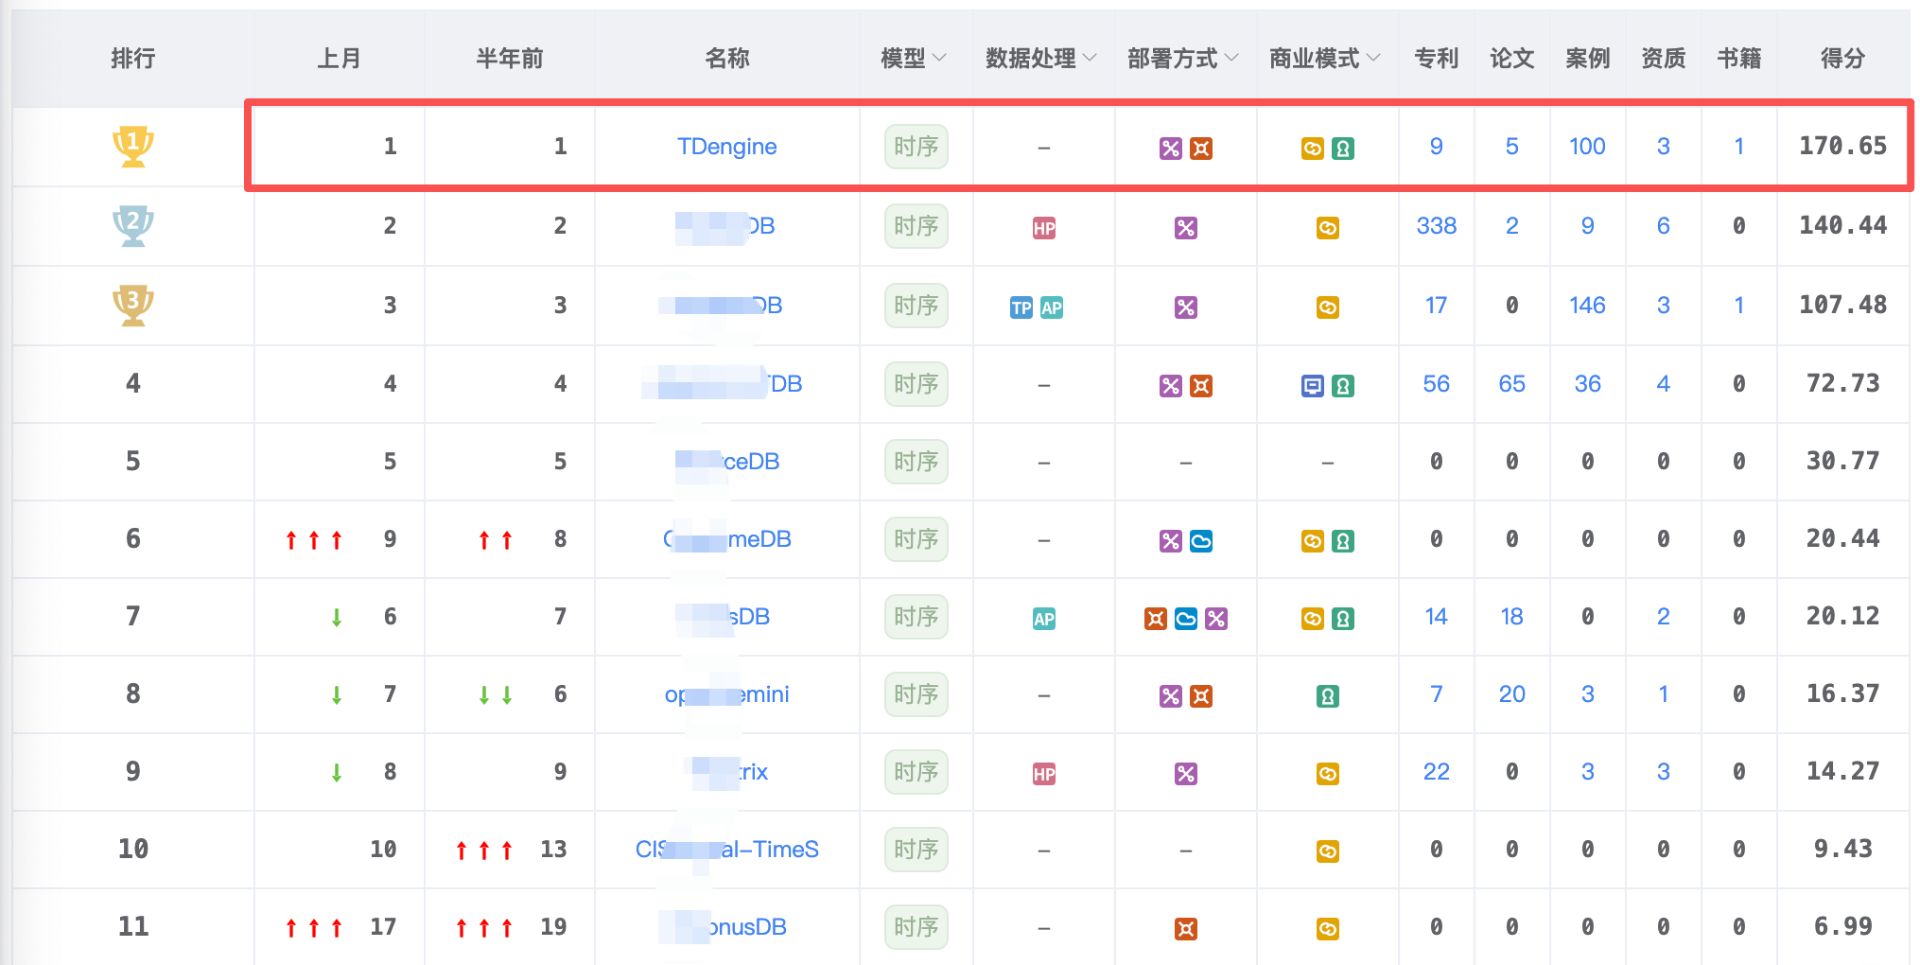Click the yellow business icon in 6.99 row
This screenshot has width=1920, height=965.
click(x=1327, y=929)
